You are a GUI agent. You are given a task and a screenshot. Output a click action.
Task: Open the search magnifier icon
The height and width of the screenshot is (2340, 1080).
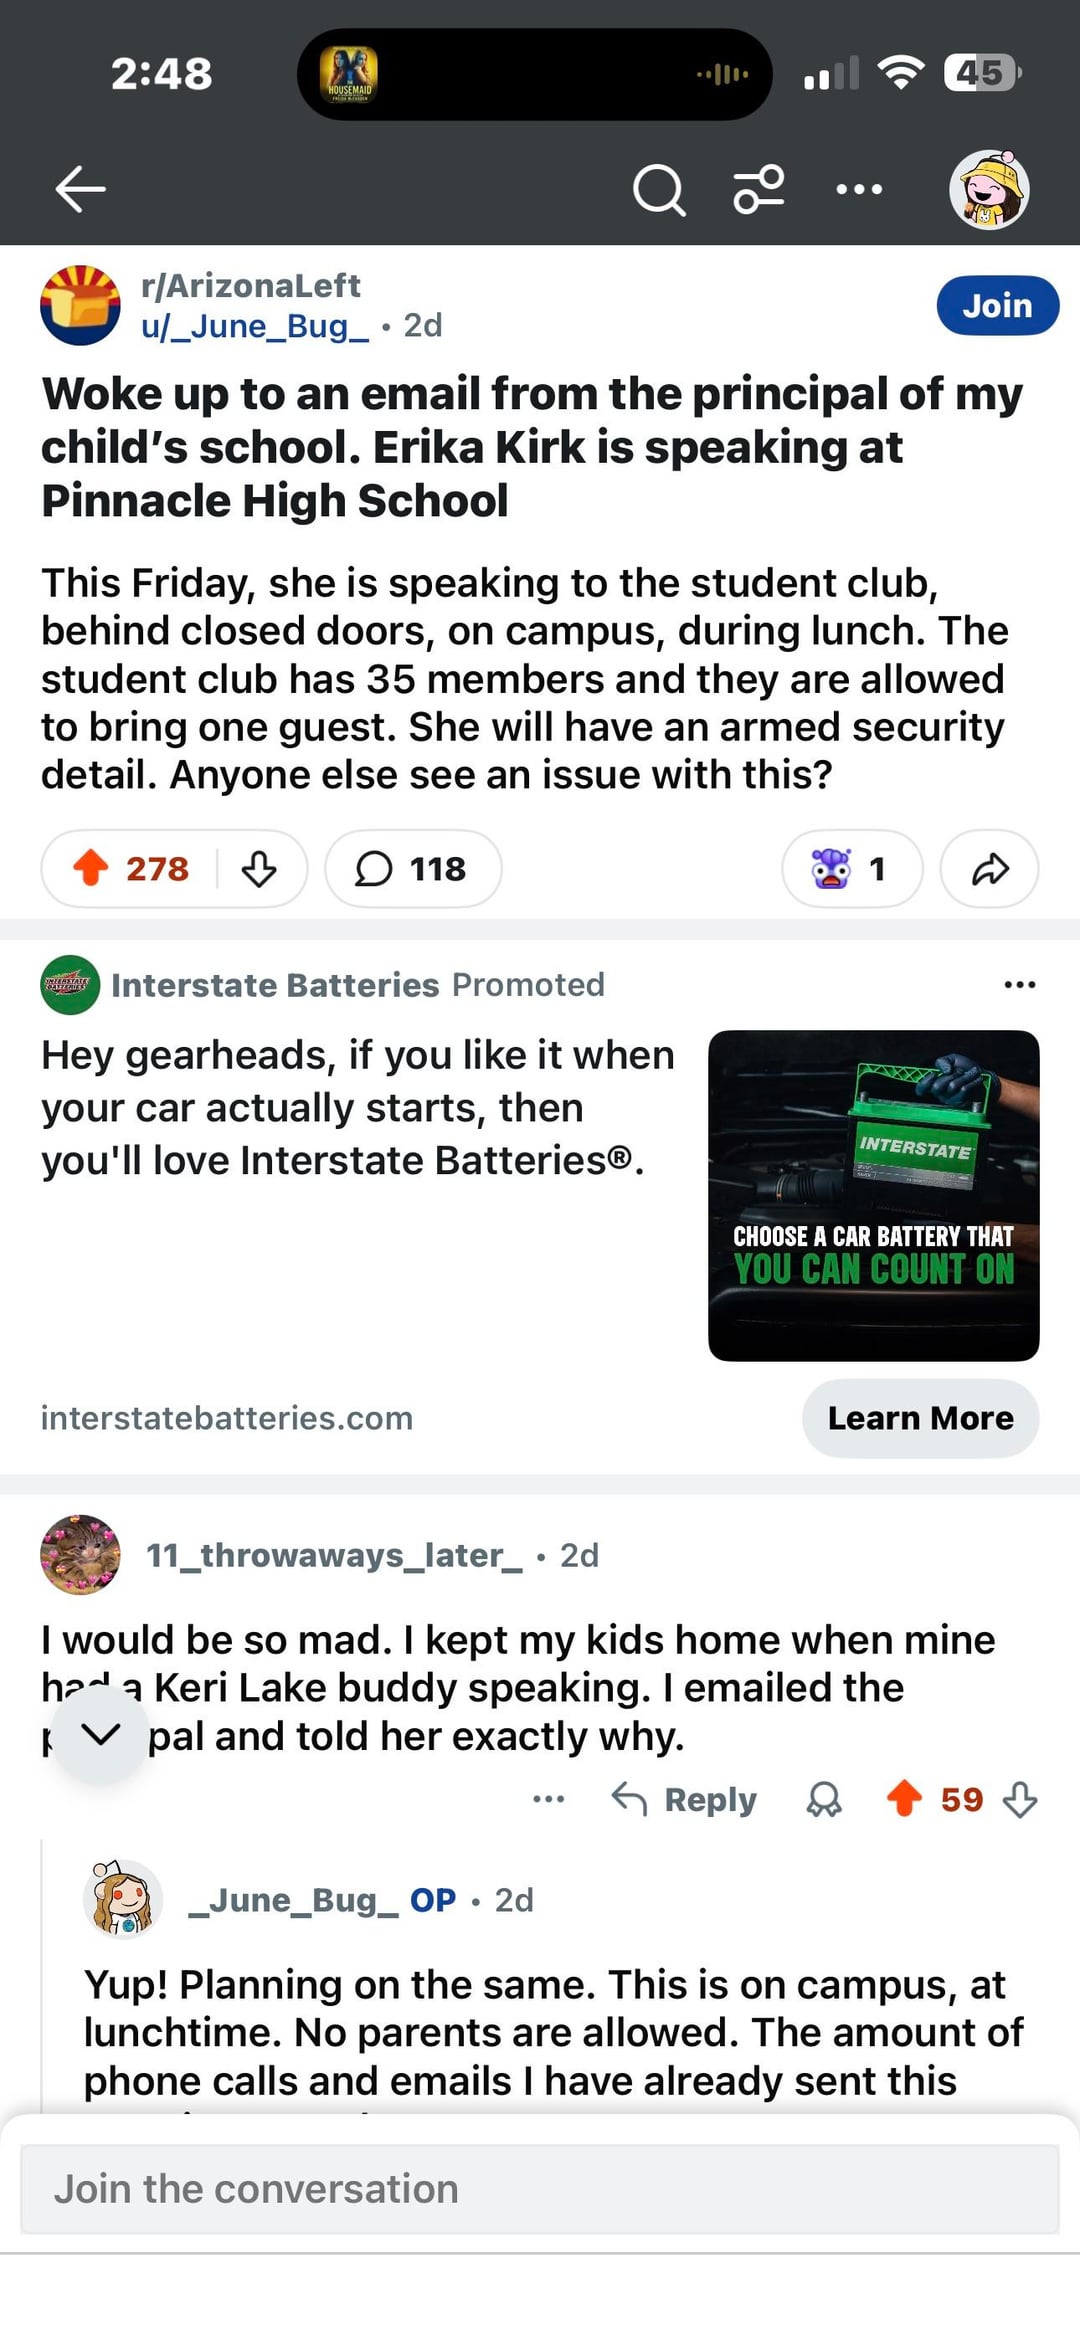point(659,189)
